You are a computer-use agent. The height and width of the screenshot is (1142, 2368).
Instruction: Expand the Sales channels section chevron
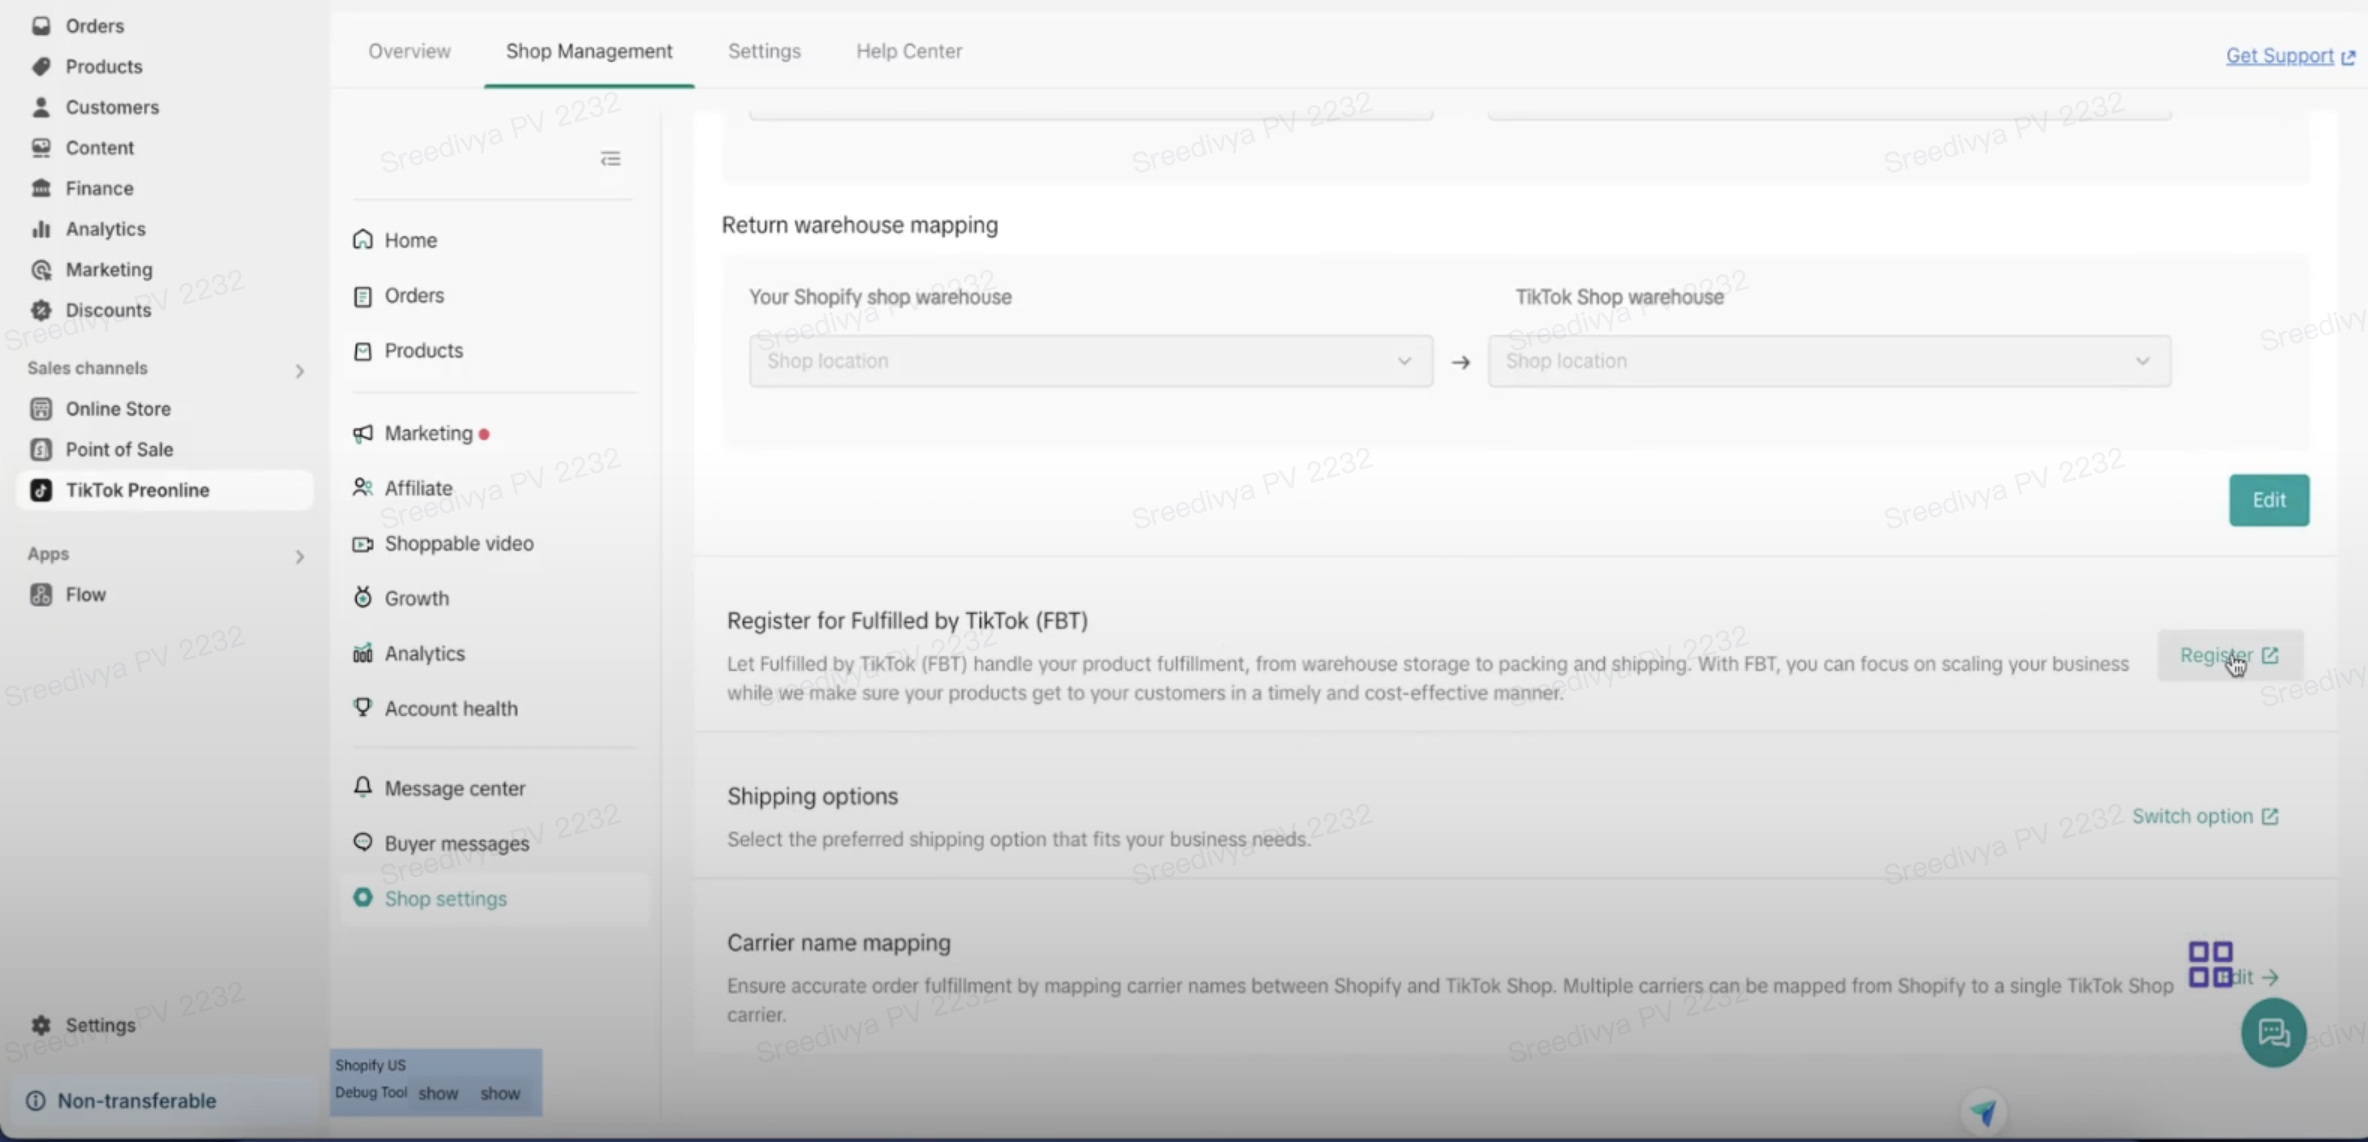(299, 371)
